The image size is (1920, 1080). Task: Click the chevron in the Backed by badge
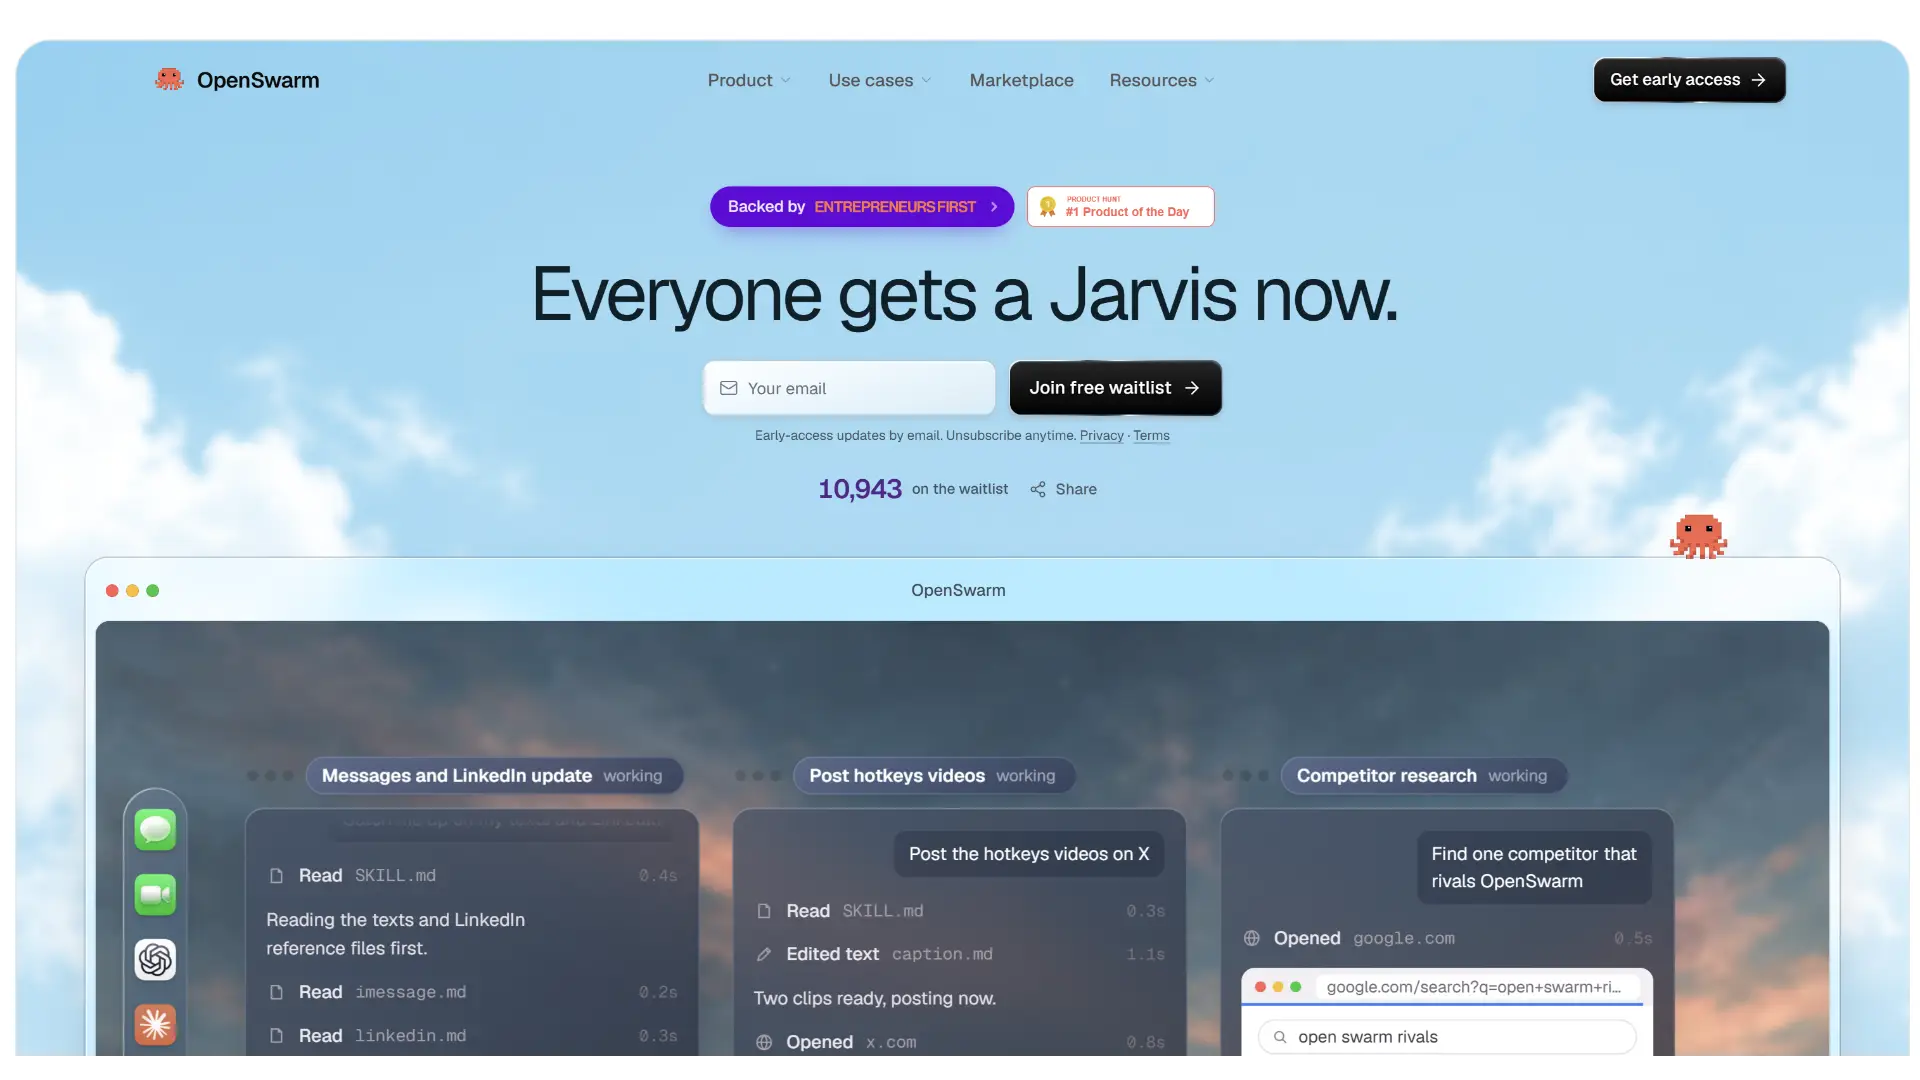[x=994, y=207]
